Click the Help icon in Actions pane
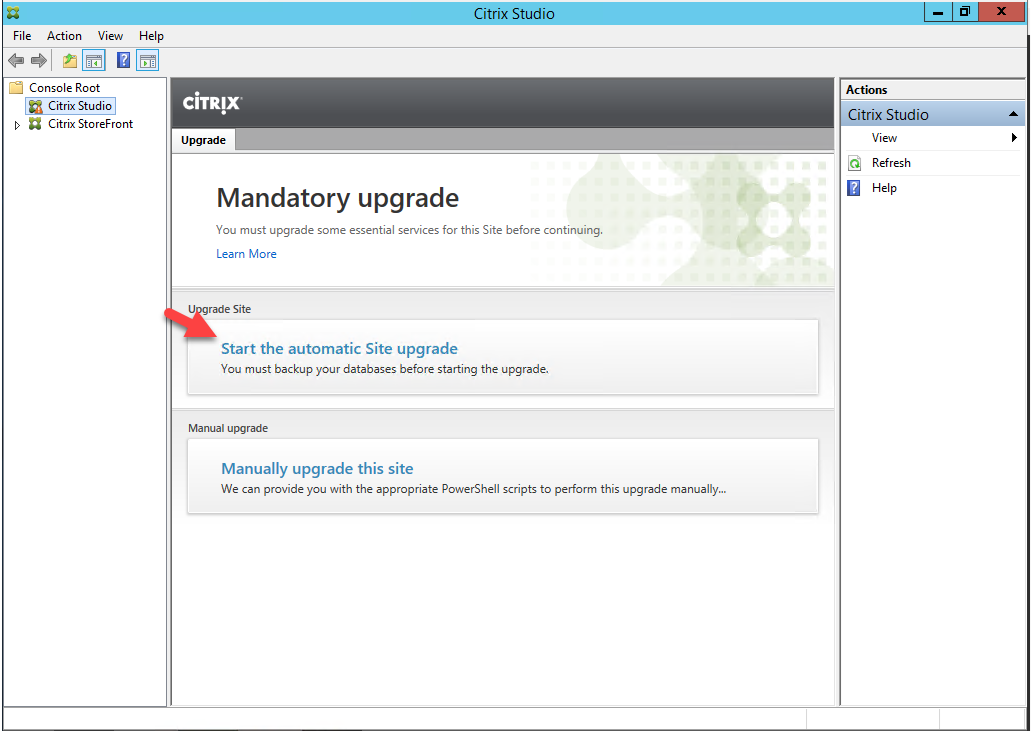The width and height of the screenshot is (1031, 733). pyautogui.click(x=854, y=188)
